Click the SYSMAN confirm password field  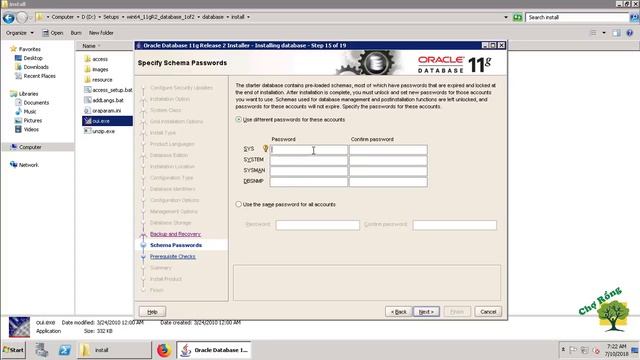(x=388, y=171)
